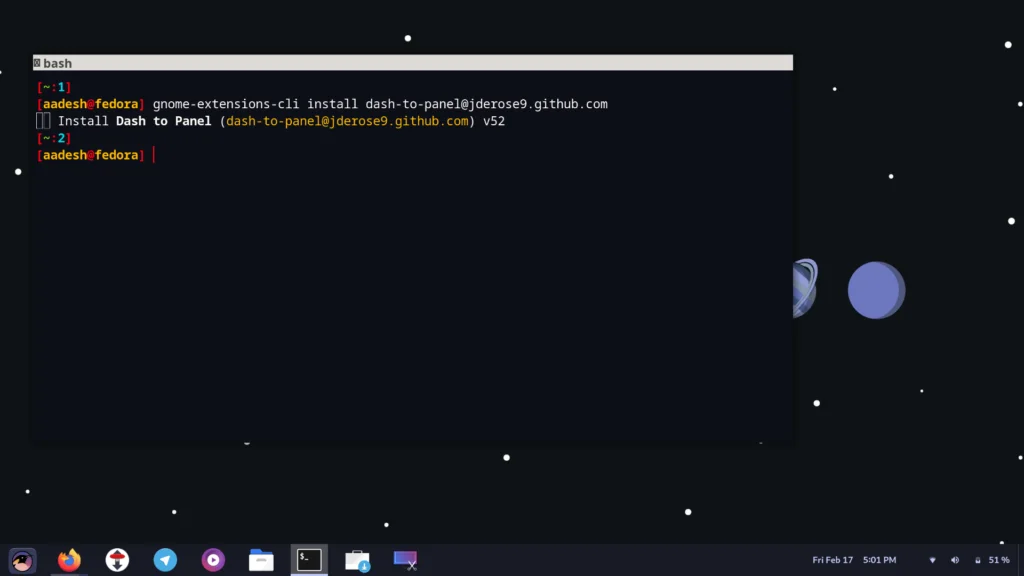This screenshot has height=576, width=1024.
Task: Open the clock showing Fri Feb 17
Action: pos(832,560)
